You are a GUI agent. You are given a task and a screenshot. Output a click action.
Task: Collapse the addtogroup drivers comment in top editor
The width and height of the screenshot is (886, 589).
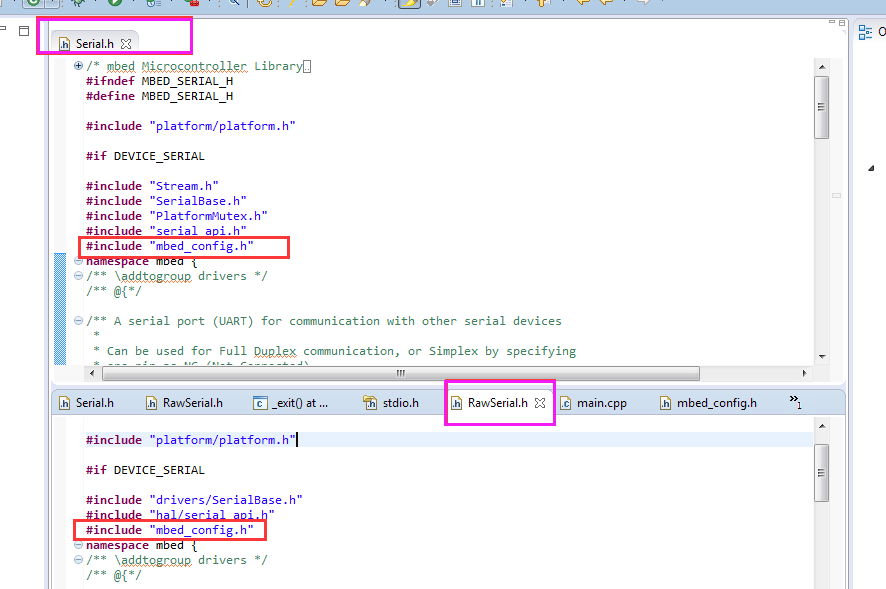79,276
